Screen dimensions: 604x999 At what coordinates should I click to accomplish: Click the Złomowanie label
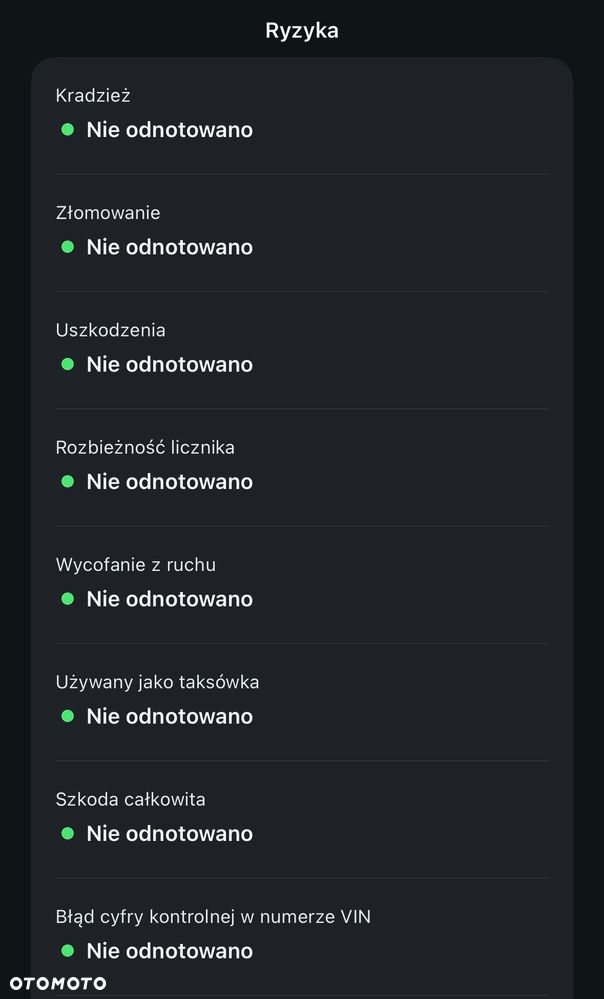tap(108, 213)
